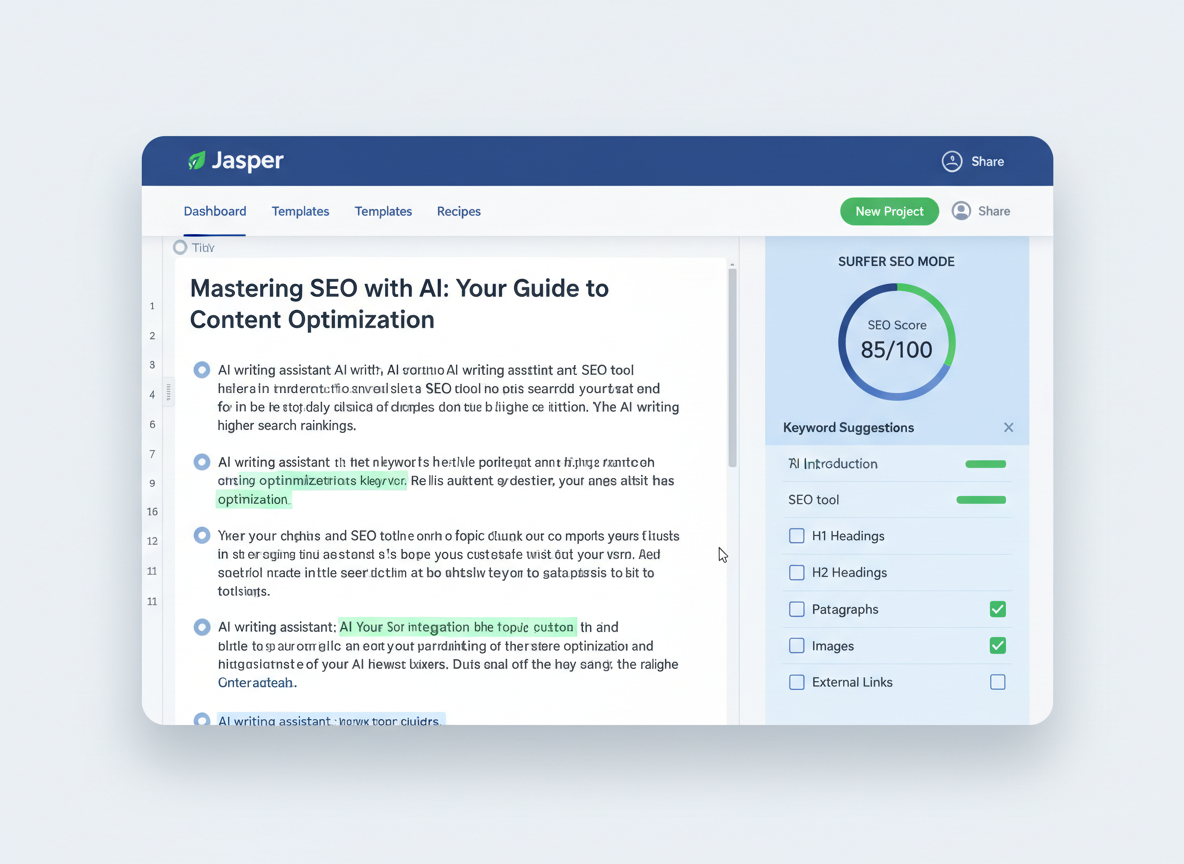Image resolution: width=1184 pixels, height=864 pixels.
Task: Tick the left External Links checkbox
Action: tap(796, 682)
